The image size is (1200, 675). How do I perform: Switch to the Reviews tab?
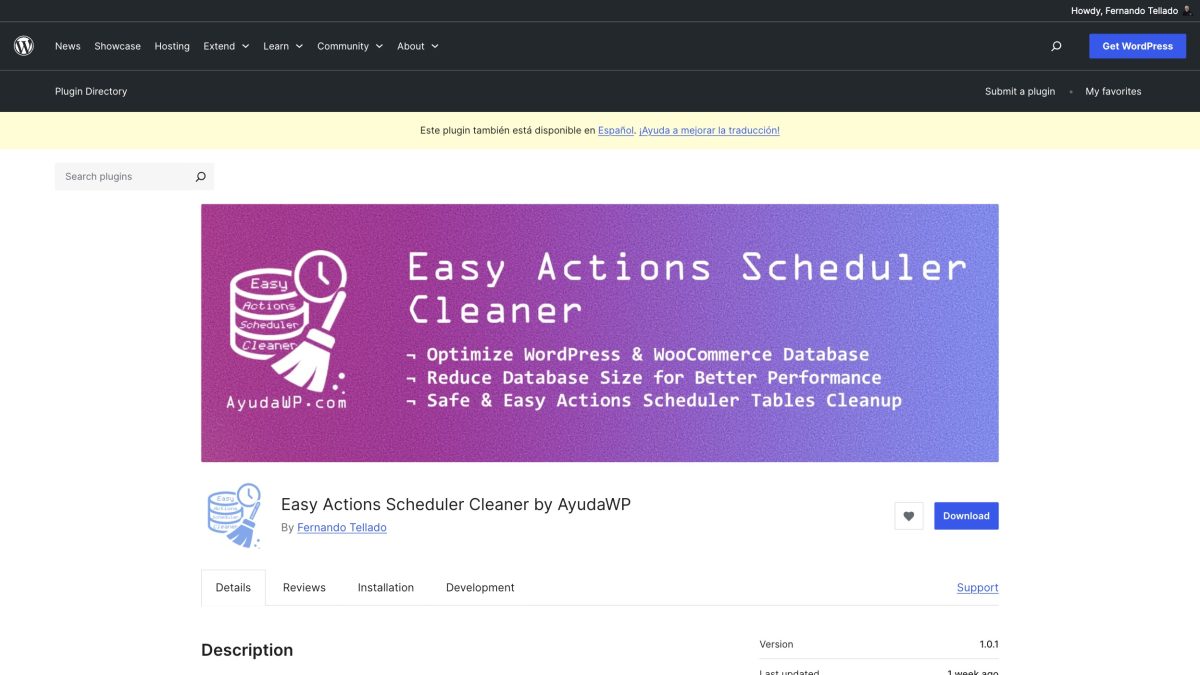click(303, 587)
